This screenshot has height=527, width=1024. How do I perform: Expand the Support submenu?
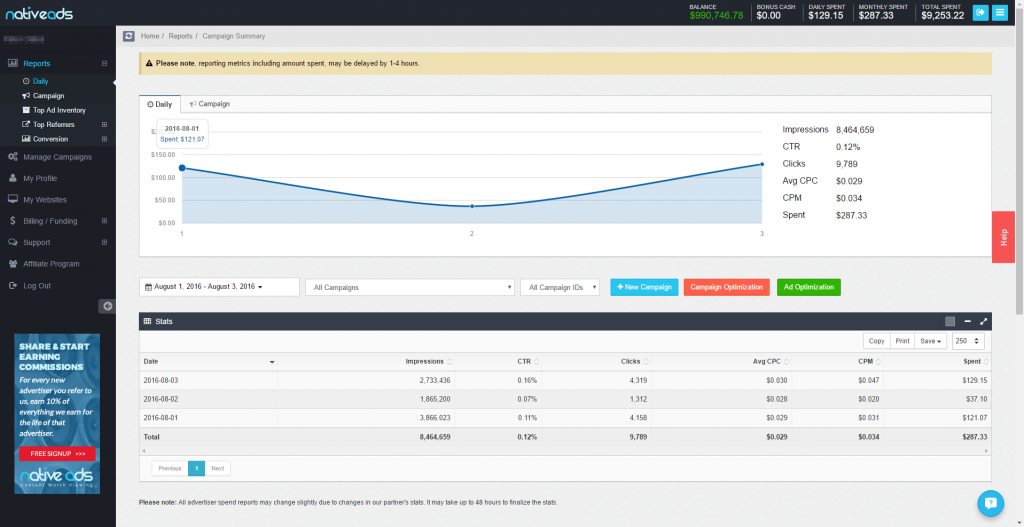coord(104,242)
